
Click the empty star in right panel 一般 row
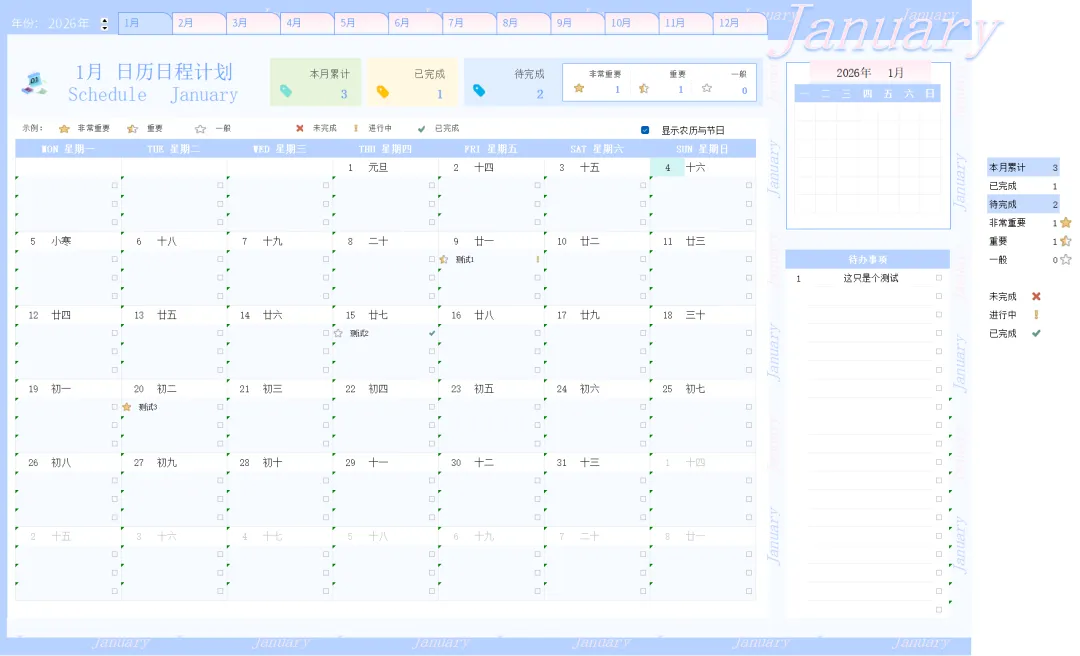click(x=1066, y=260)
